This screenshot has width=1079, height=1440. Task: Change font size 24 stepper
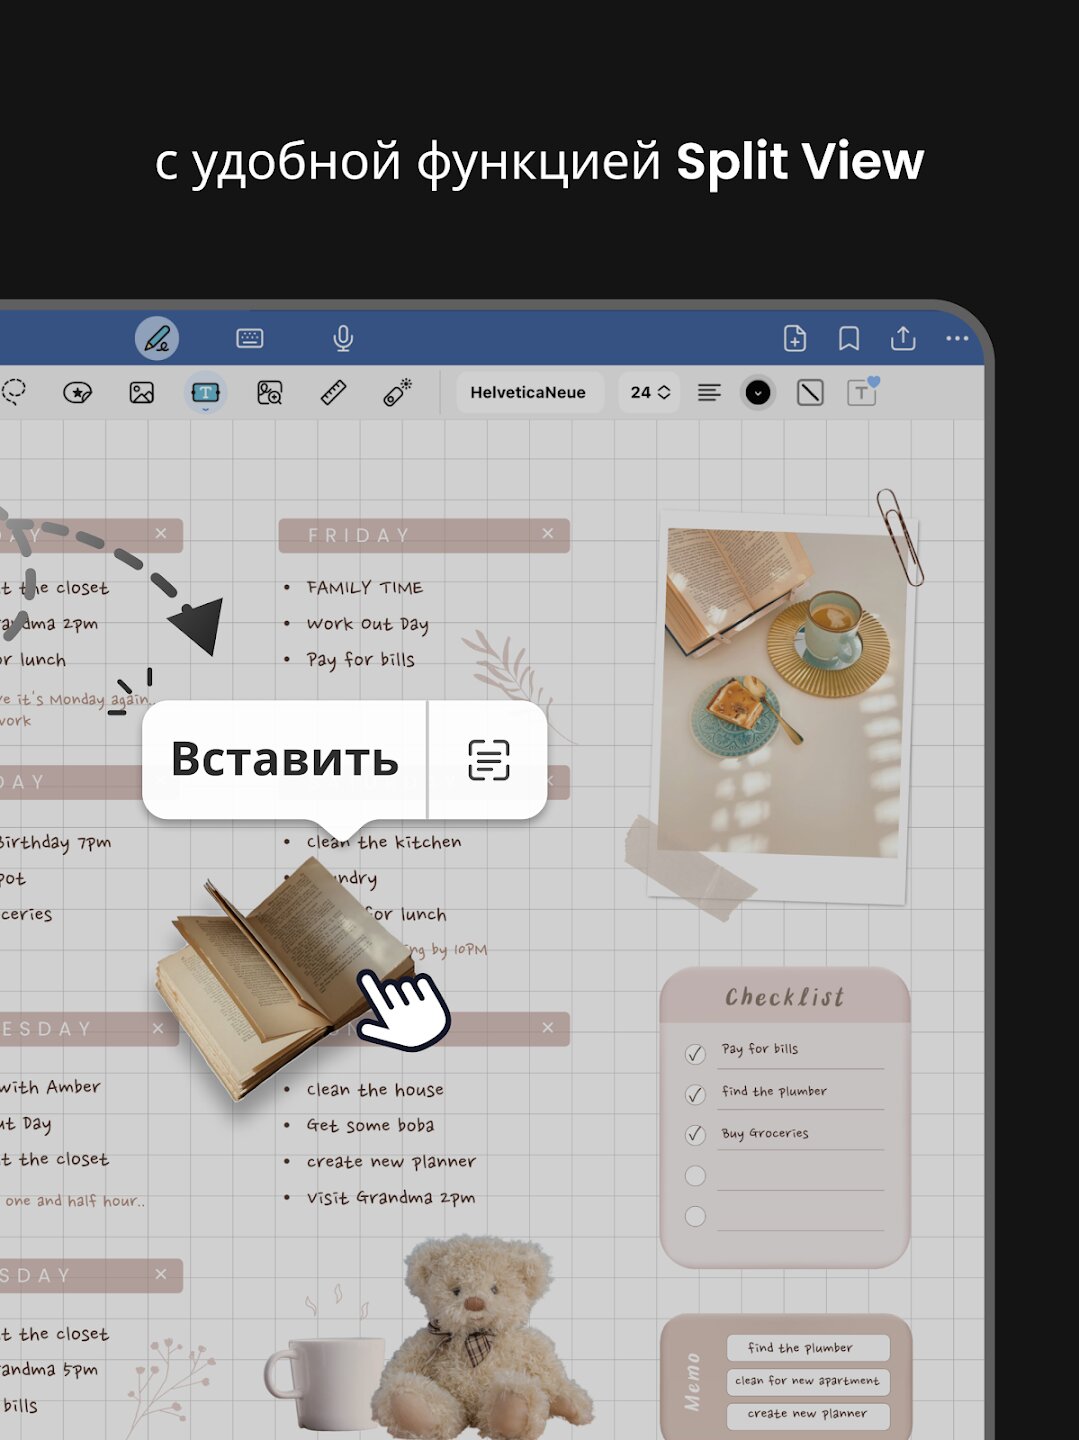(650, 393)
